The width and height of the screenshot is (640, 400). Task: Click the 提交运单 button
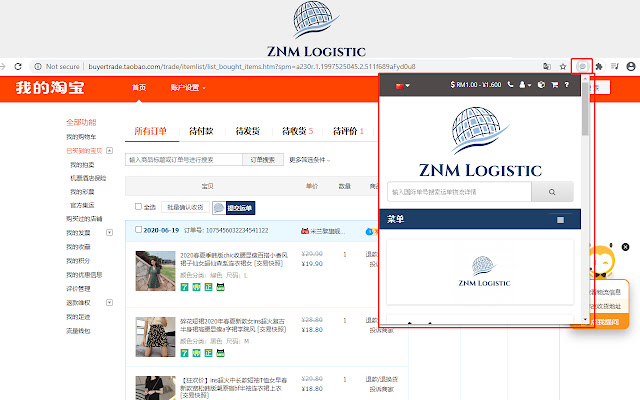240,208
